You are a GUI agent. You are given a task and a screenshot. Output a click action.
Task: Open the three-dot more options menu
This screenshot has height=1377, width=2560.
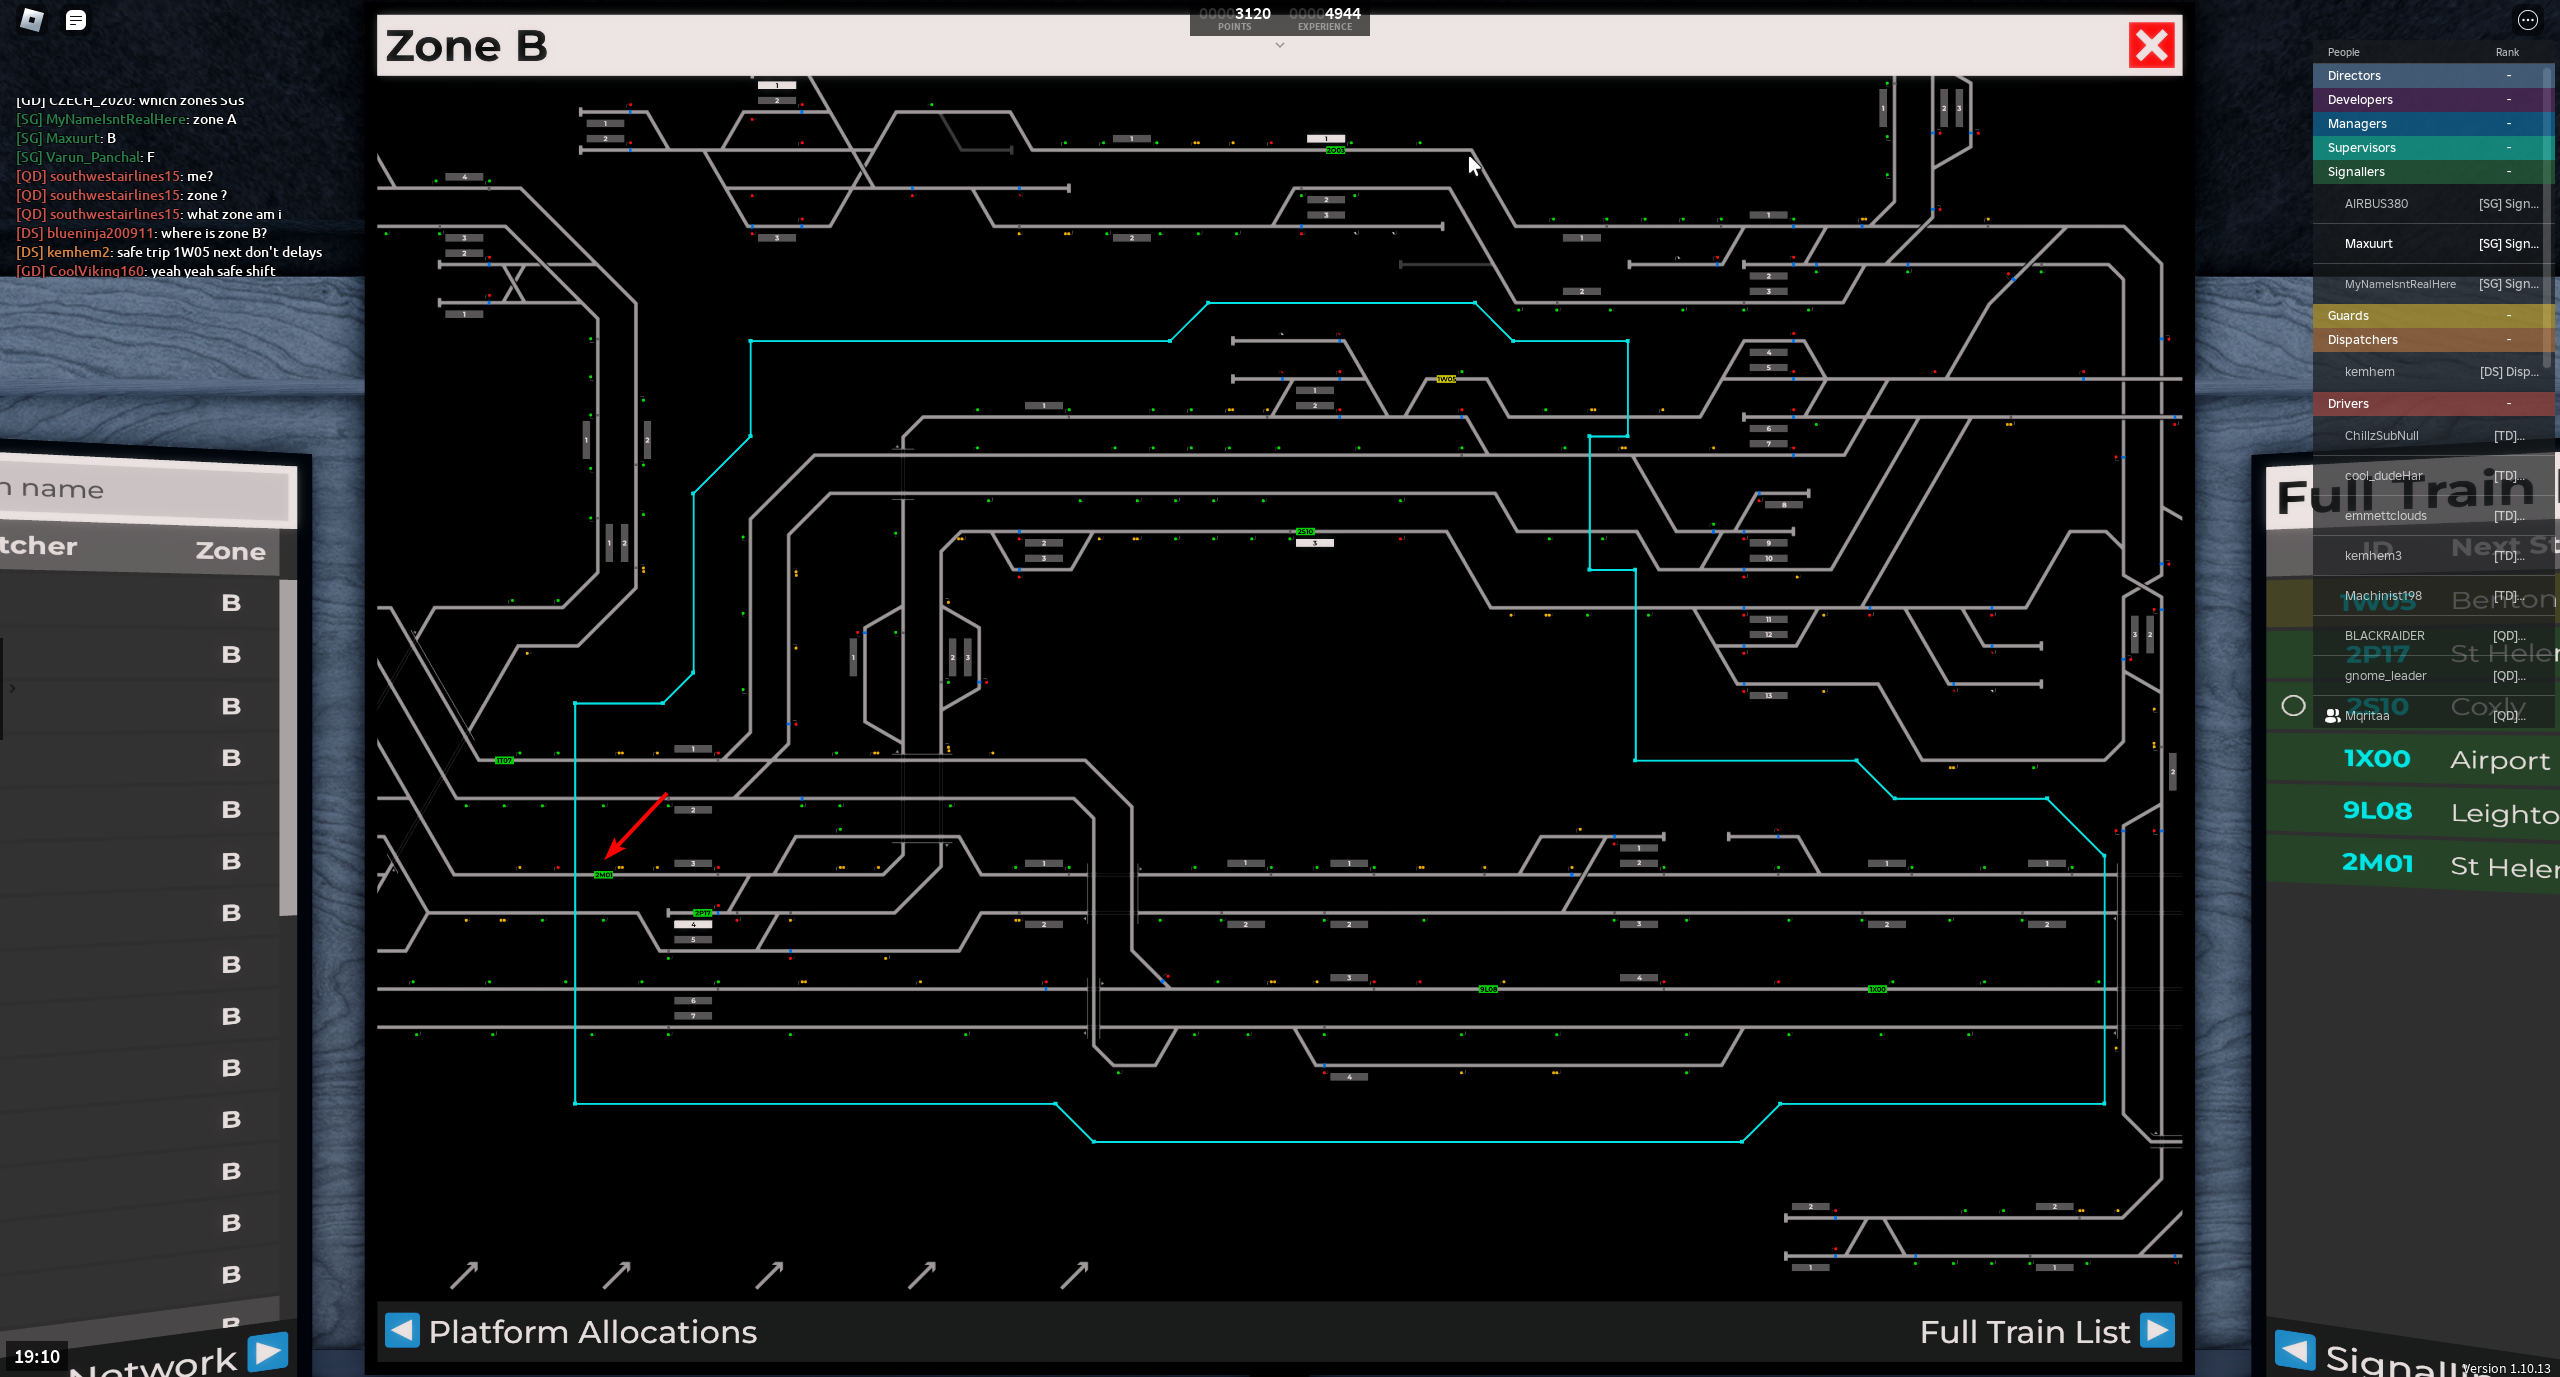[2527, 20]
